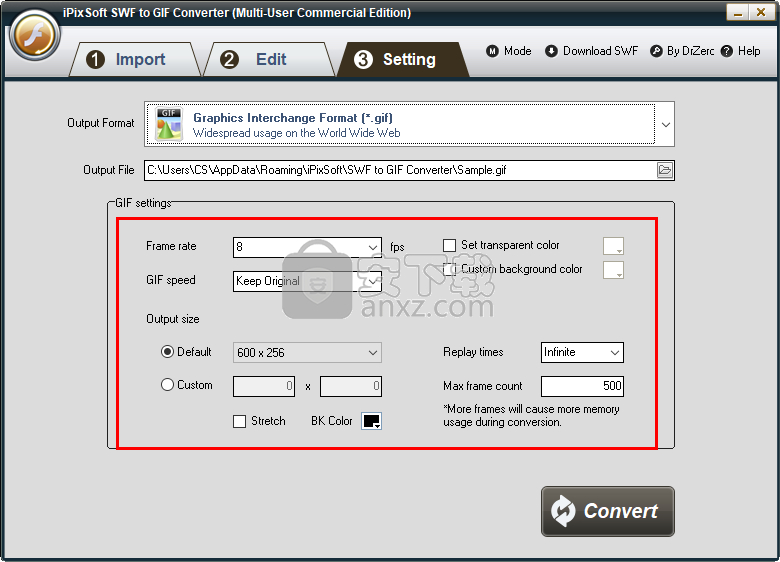Click the Mode M icon
The height and width of the screenshot is (562, 780).
(x=492, y=51)
